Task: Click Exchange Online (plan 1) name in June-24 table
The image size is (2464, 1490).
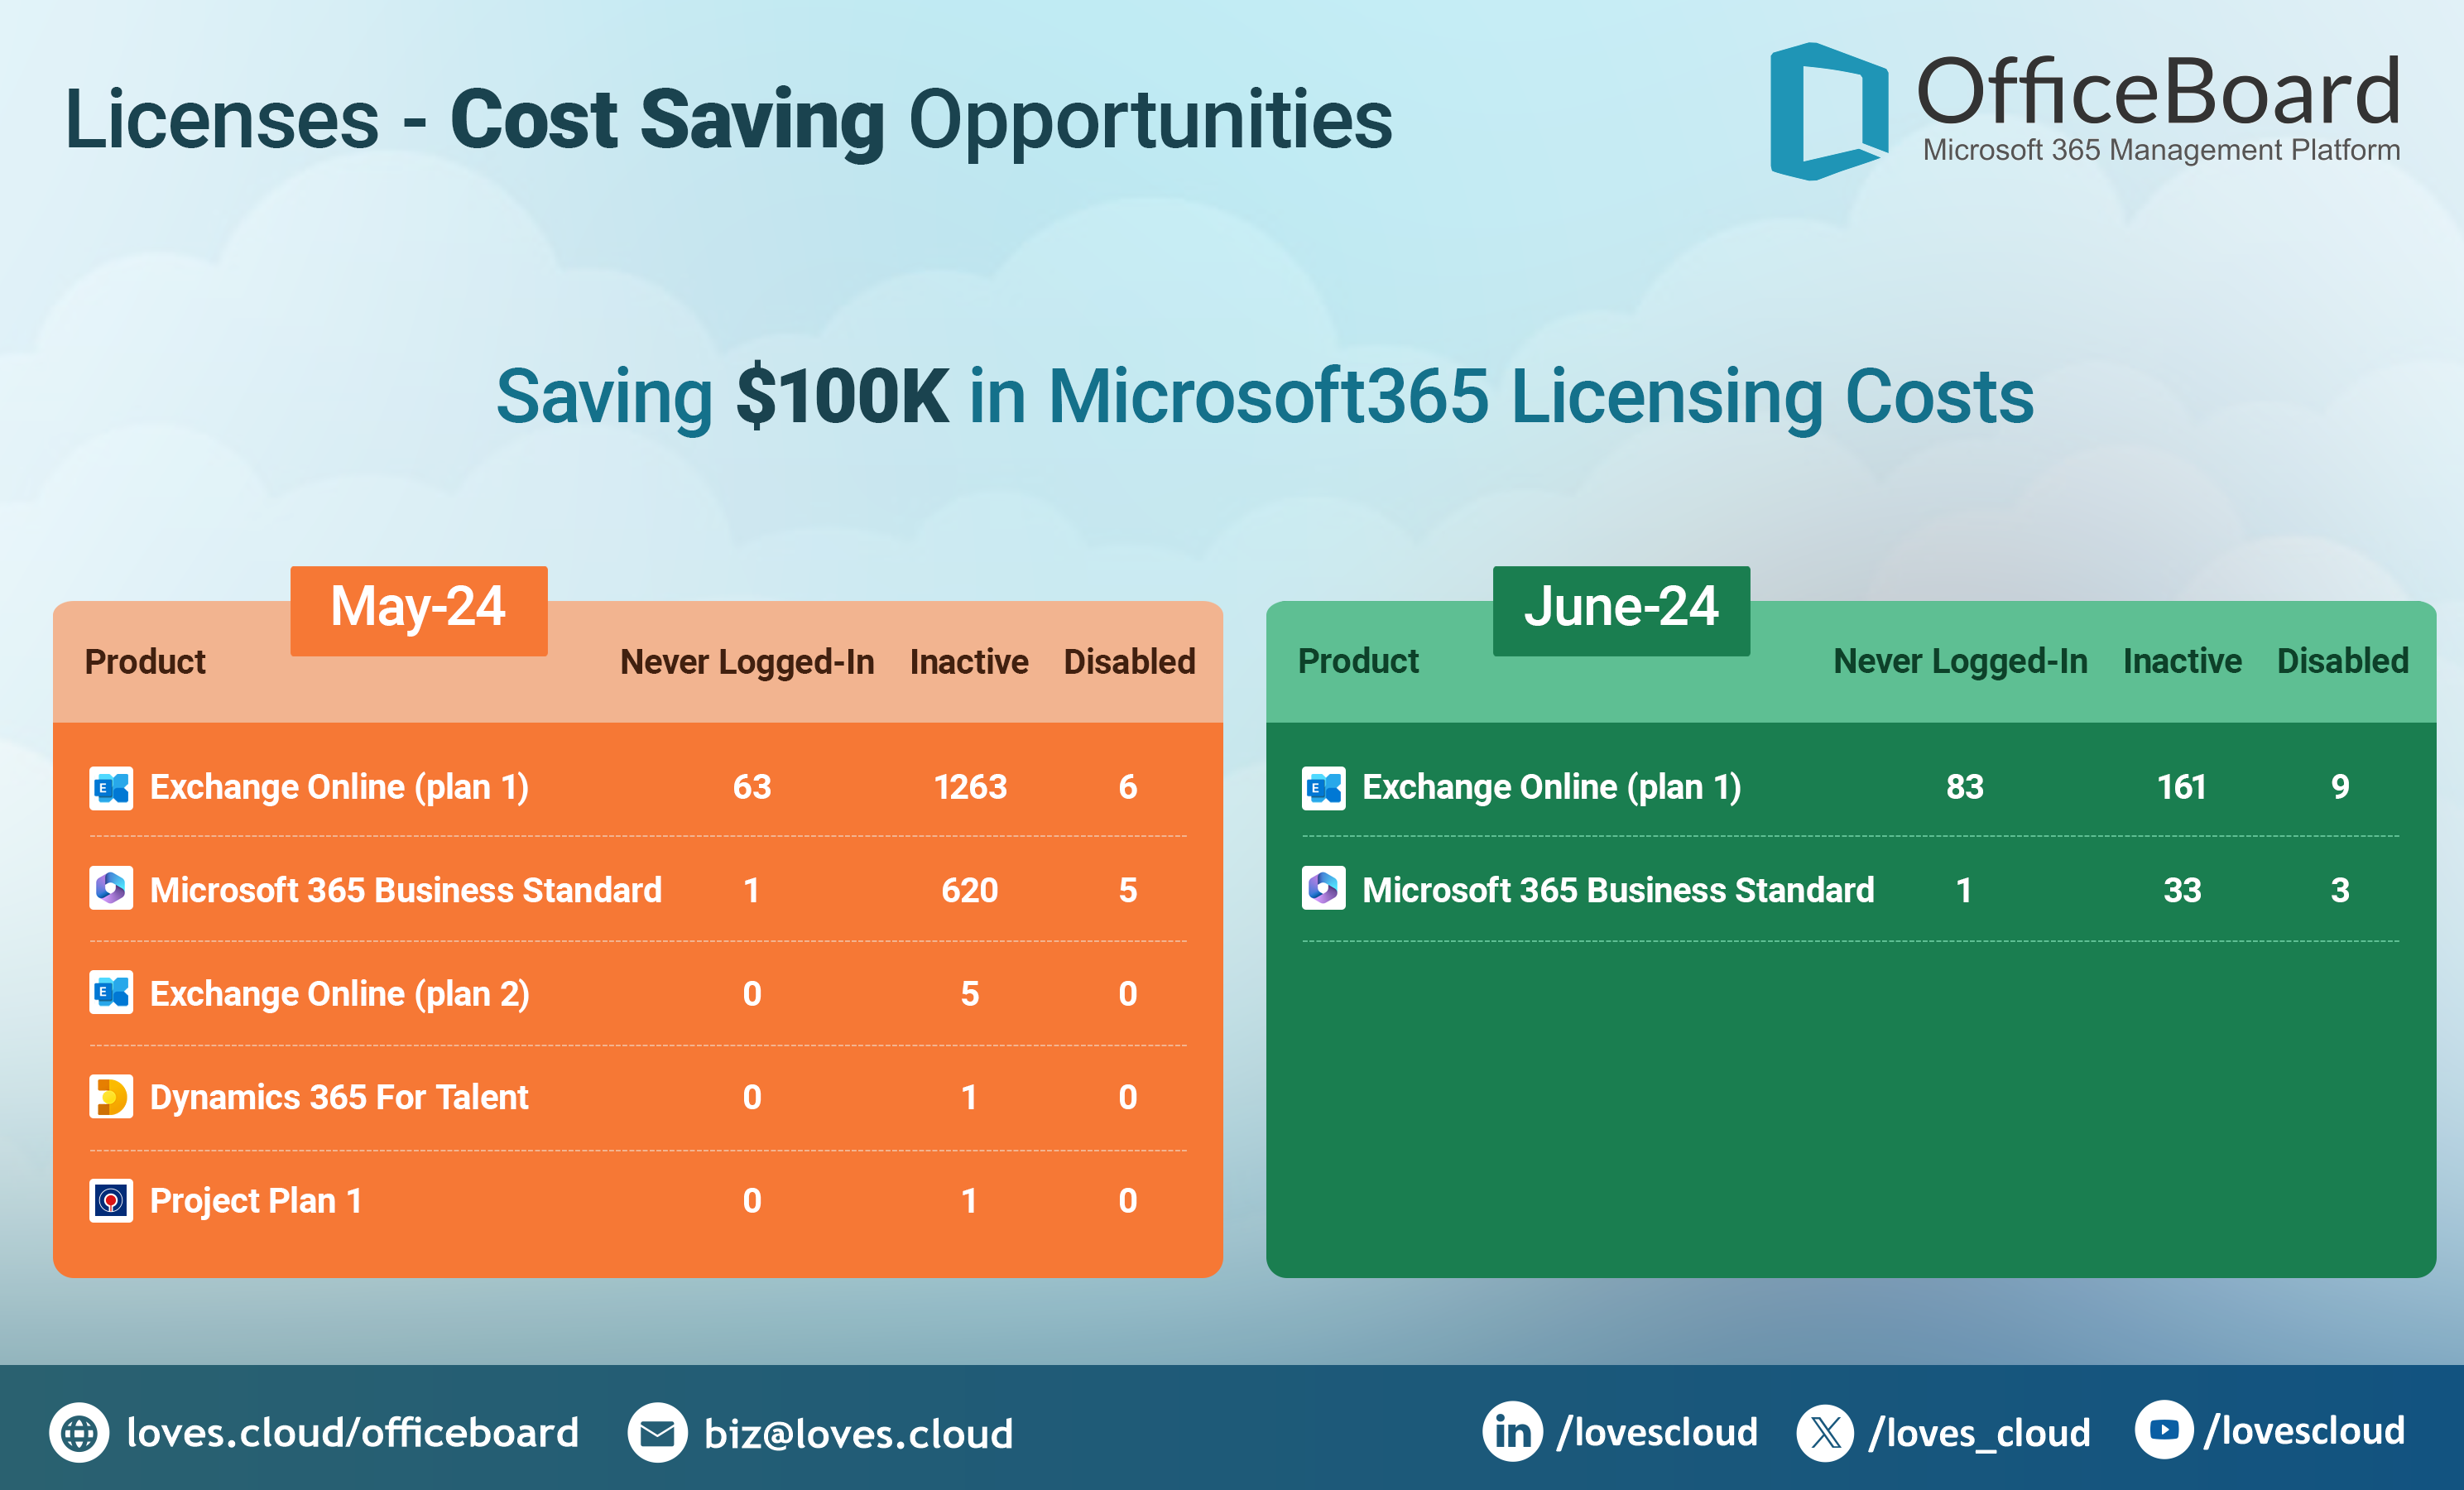Action: click(x=1551, y=788)
